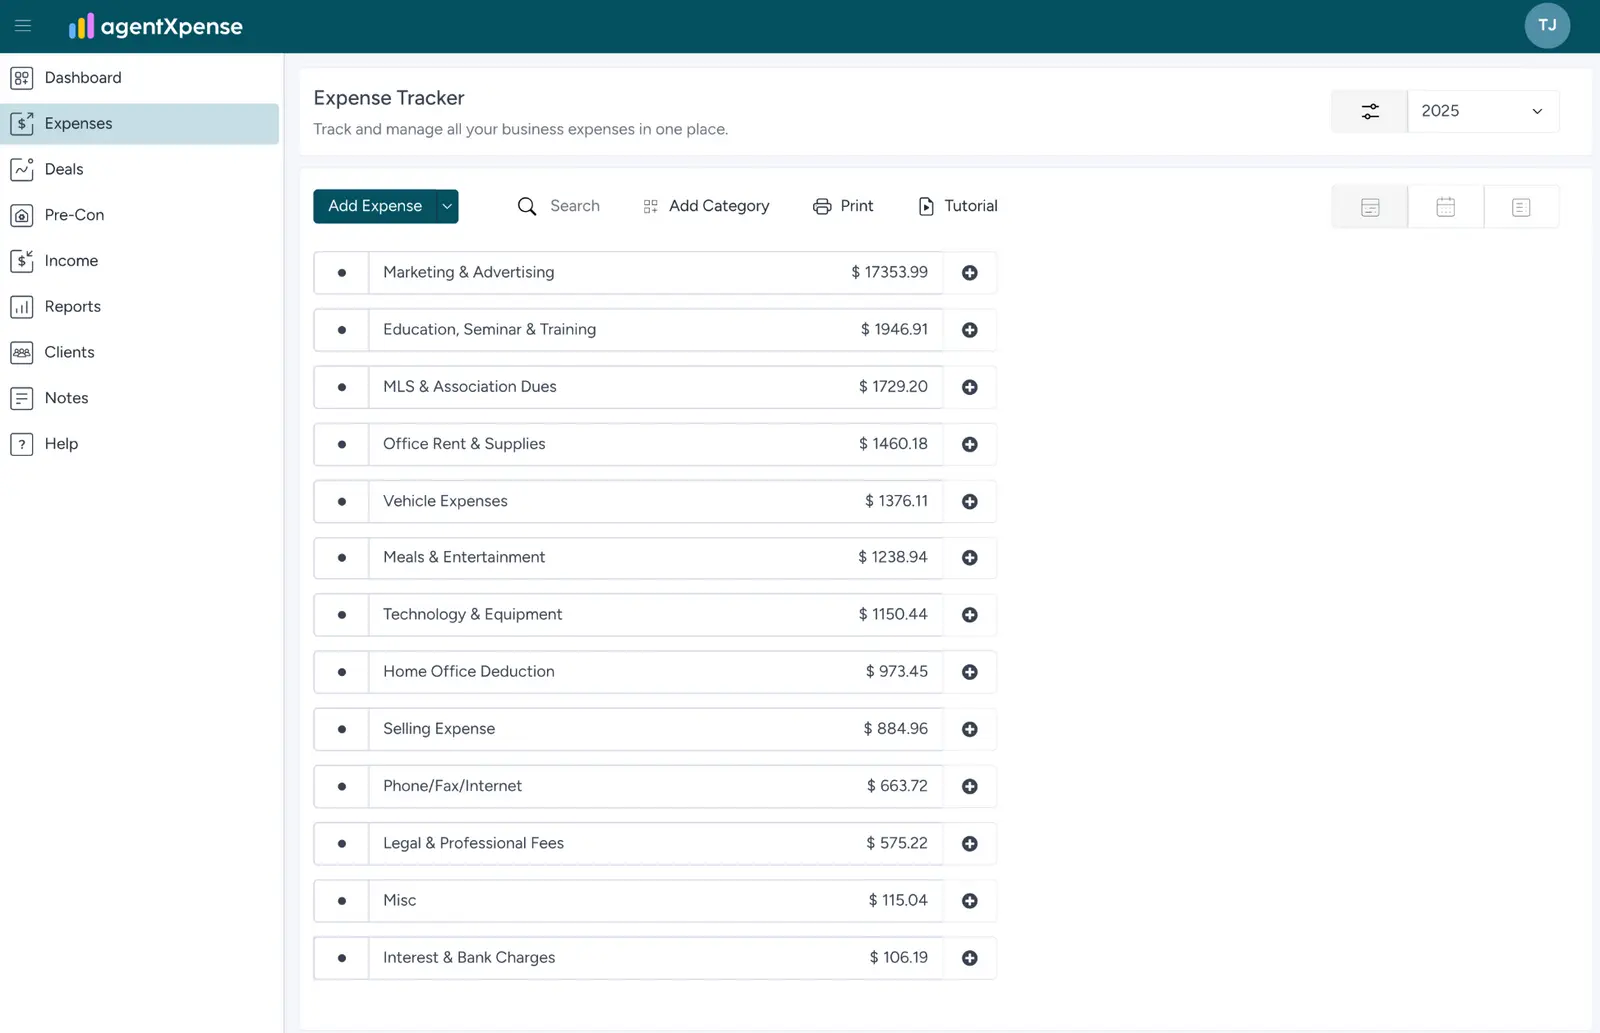Expand Education, Seminar & Training row bullet

pos(342,330)
